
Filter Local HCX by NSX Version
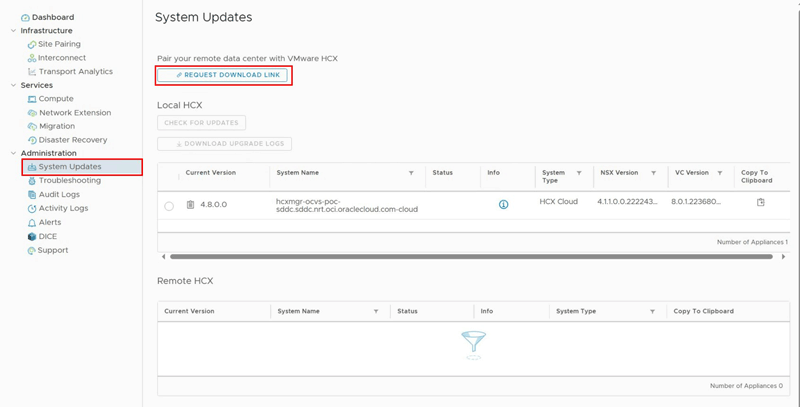[654, 173]
